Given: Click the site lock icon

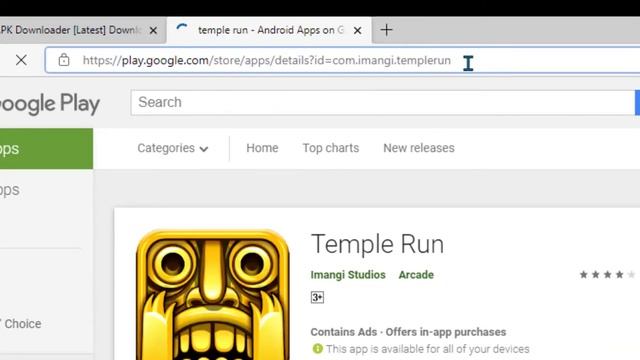Looking at the screenshot, I should (64, 60).
